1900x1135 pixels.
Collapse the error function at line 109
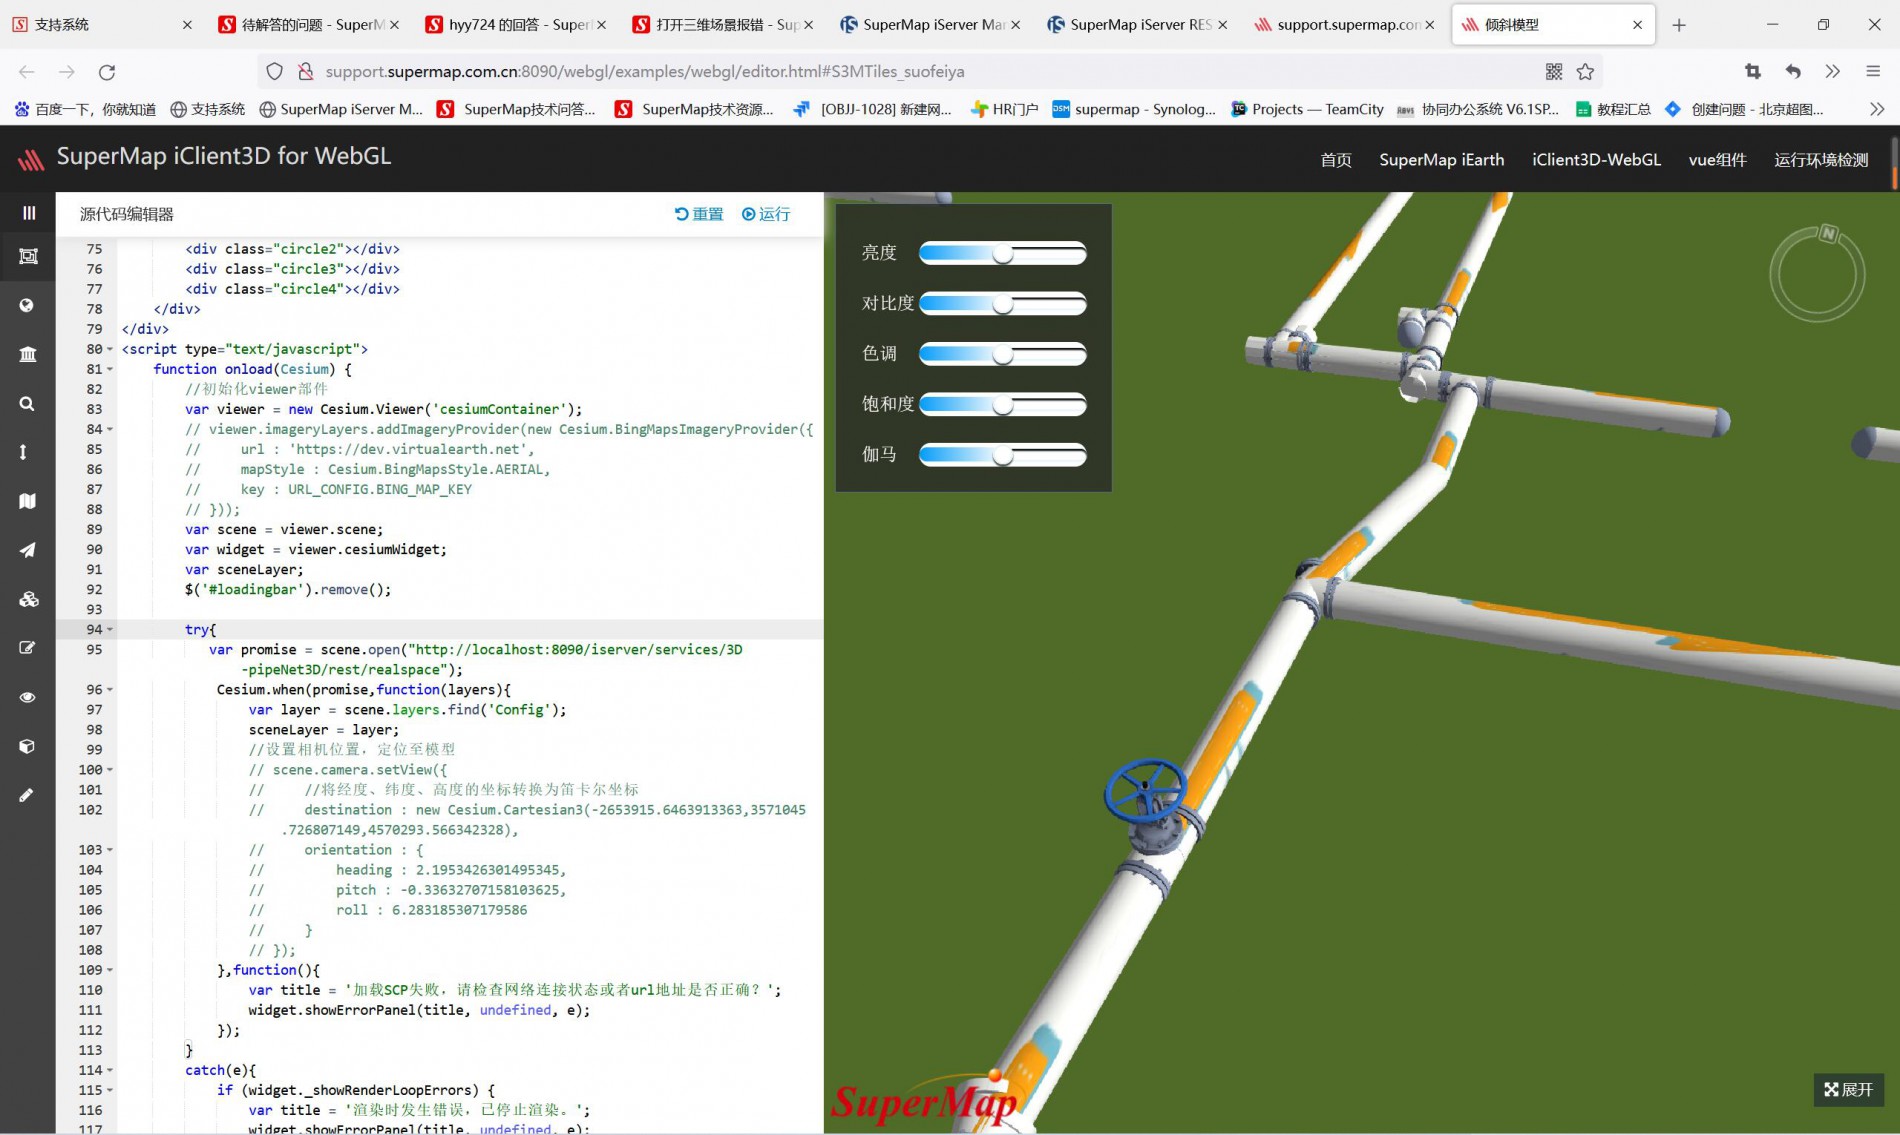pyautogui.click(x=110, y=970)
